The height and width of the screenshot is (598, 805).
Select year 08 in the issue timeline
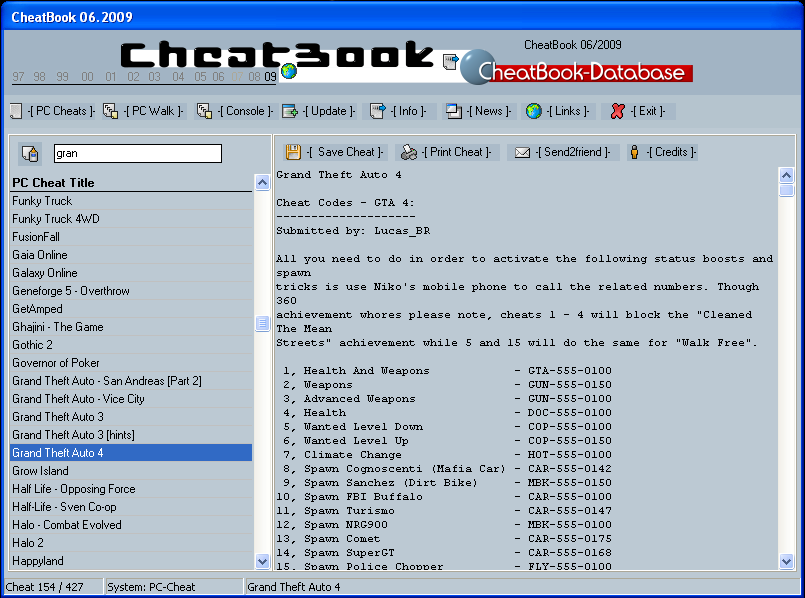pos(255,77)
